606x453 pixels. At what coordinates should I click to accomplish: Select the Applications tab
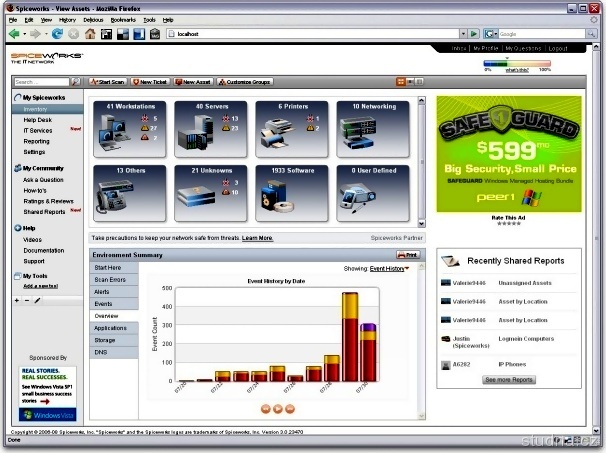click(x=114, y=328)
